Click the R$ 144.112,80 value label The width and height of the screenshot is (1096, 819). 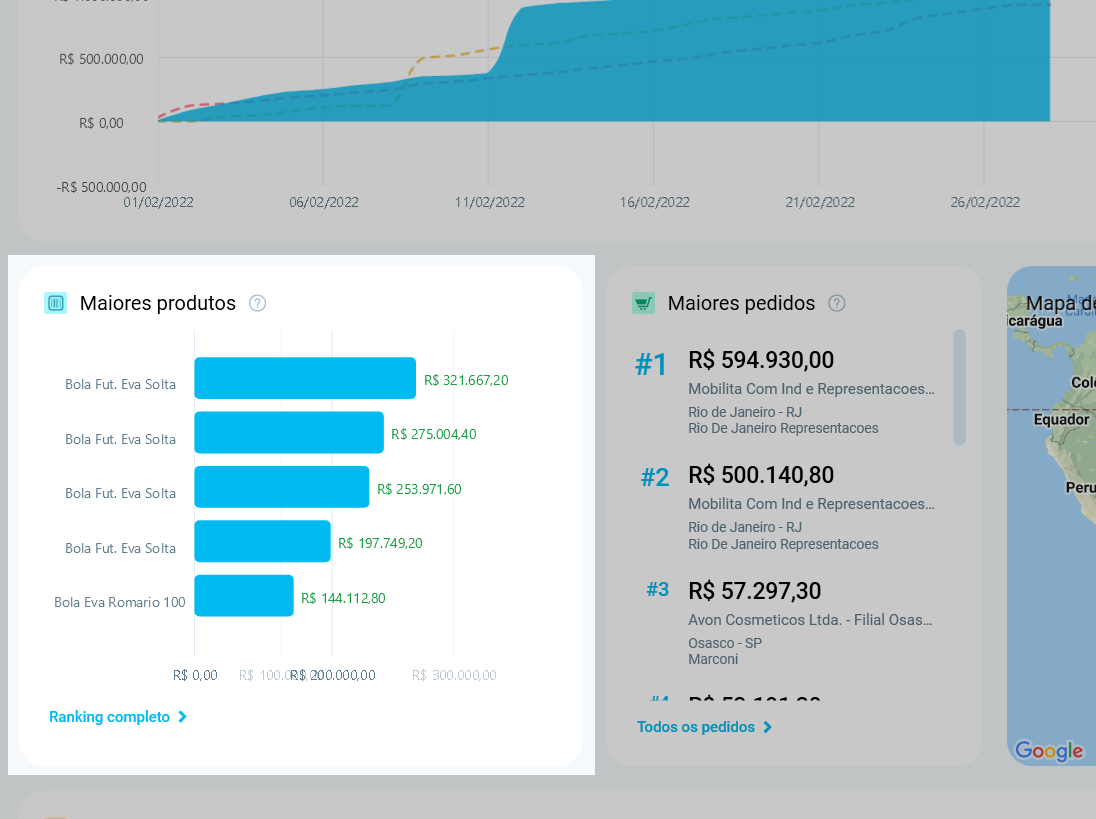coord(343,598)
